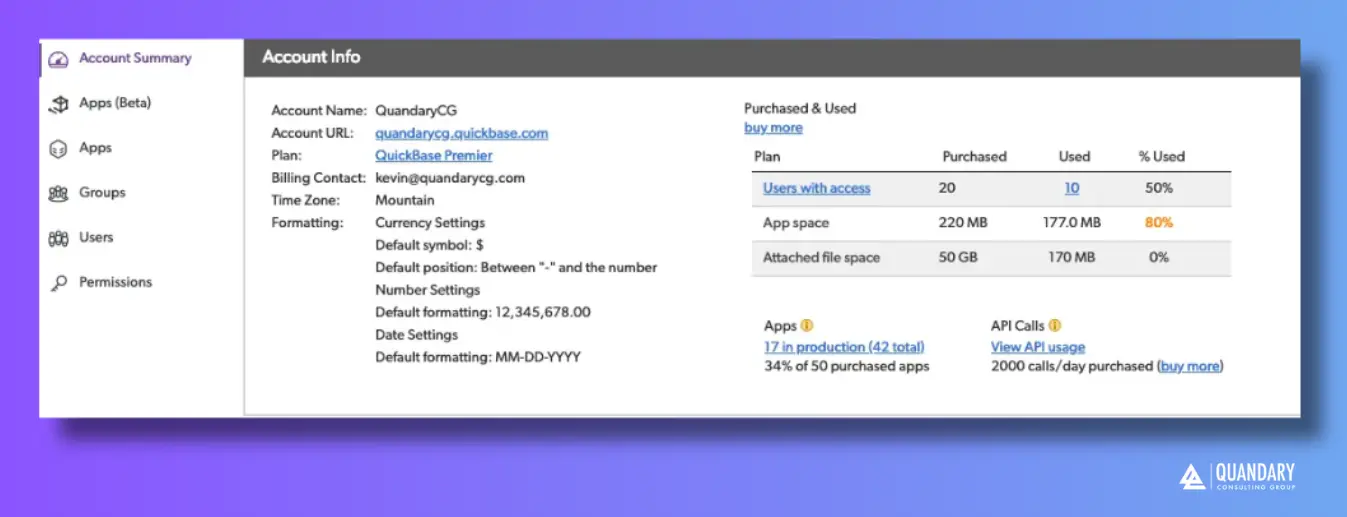Screen dimensions: 1347x517
Task: Click the 12,345,678.00 default formatting line
Action: coord(483,312)
